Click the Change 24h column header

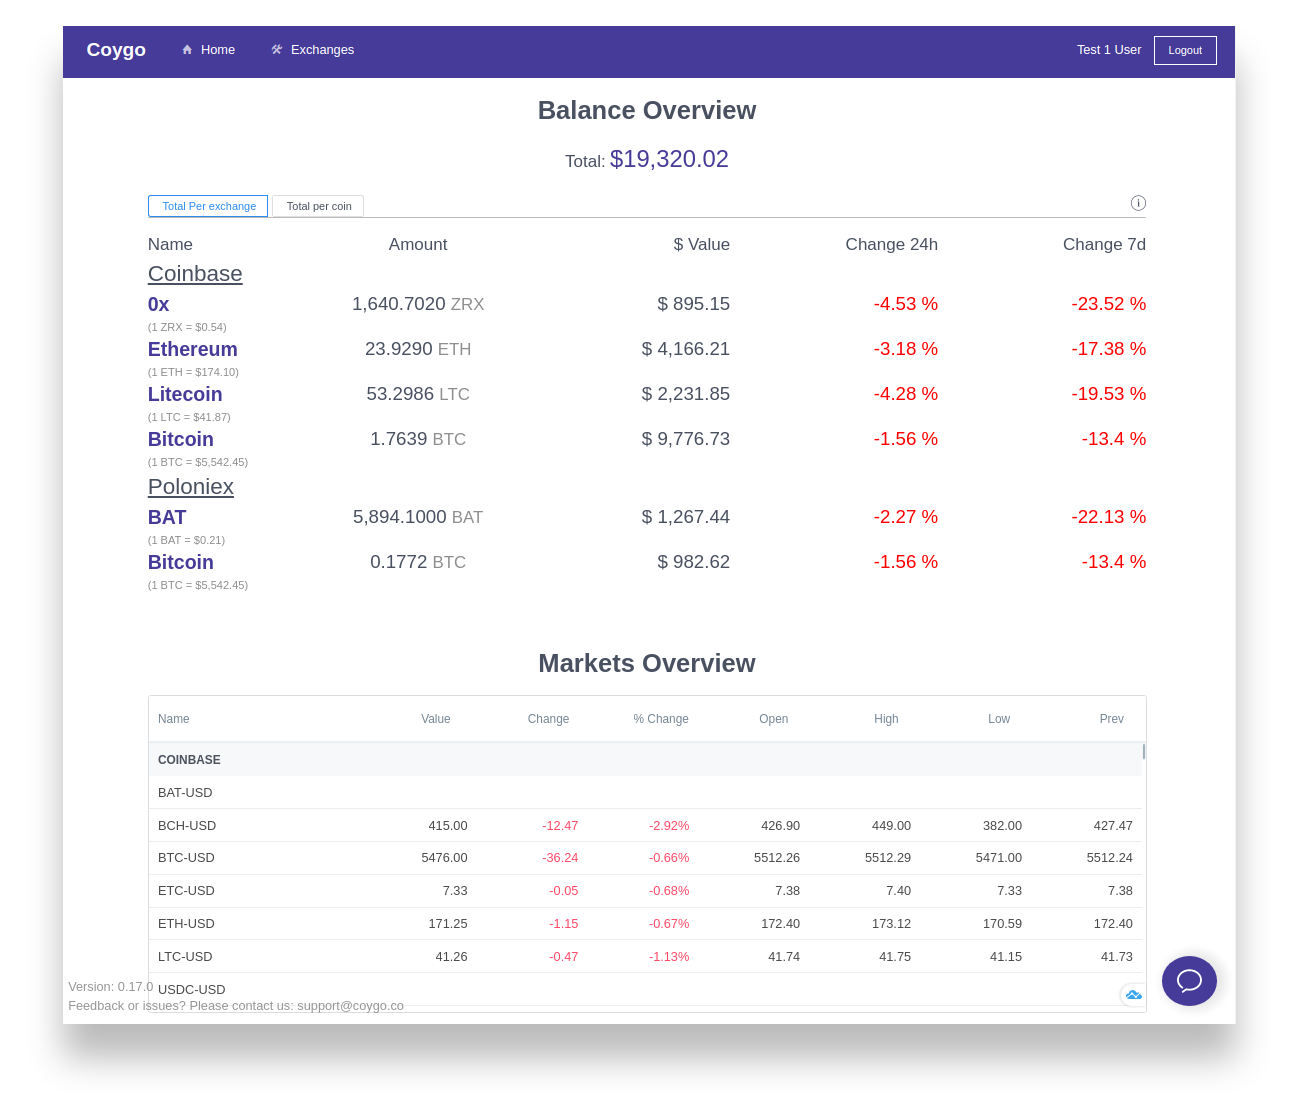pos(892,244)
